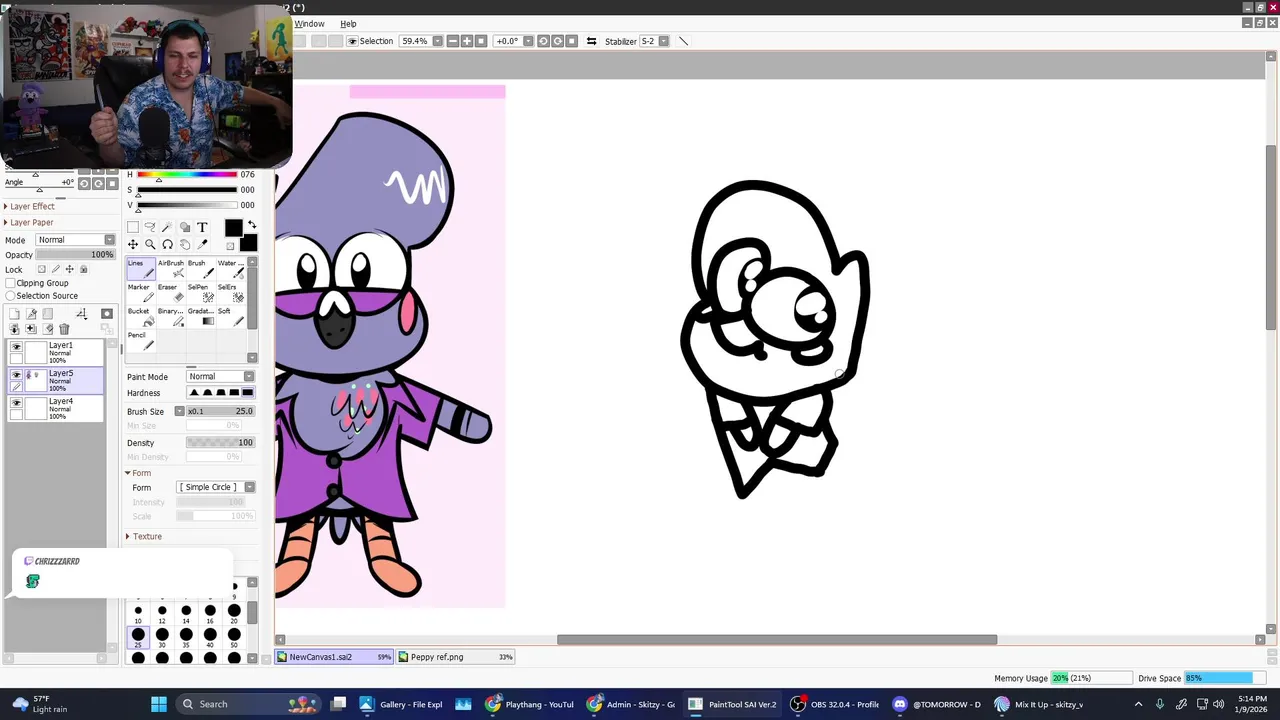Screen dimensions: 1280x720
Task: Hide Layer5 via its eye icon
Action: pos(16,375)
